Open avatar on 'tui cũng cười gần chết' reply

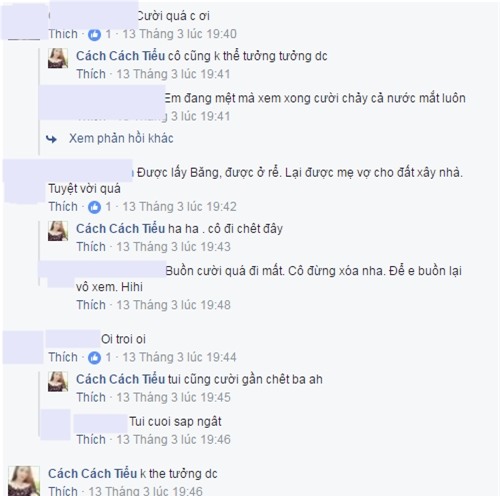58,382
